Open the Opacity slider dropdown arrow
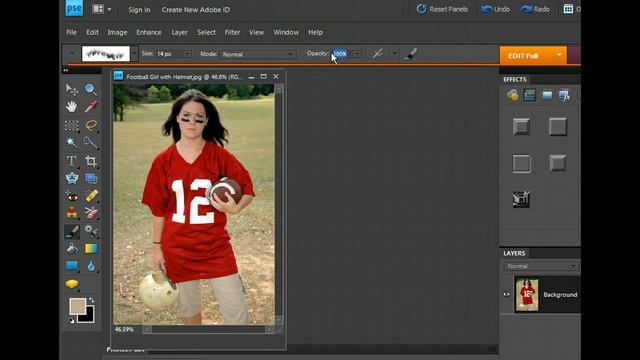This screenshot has height=360, width=640. coord(357,54)
